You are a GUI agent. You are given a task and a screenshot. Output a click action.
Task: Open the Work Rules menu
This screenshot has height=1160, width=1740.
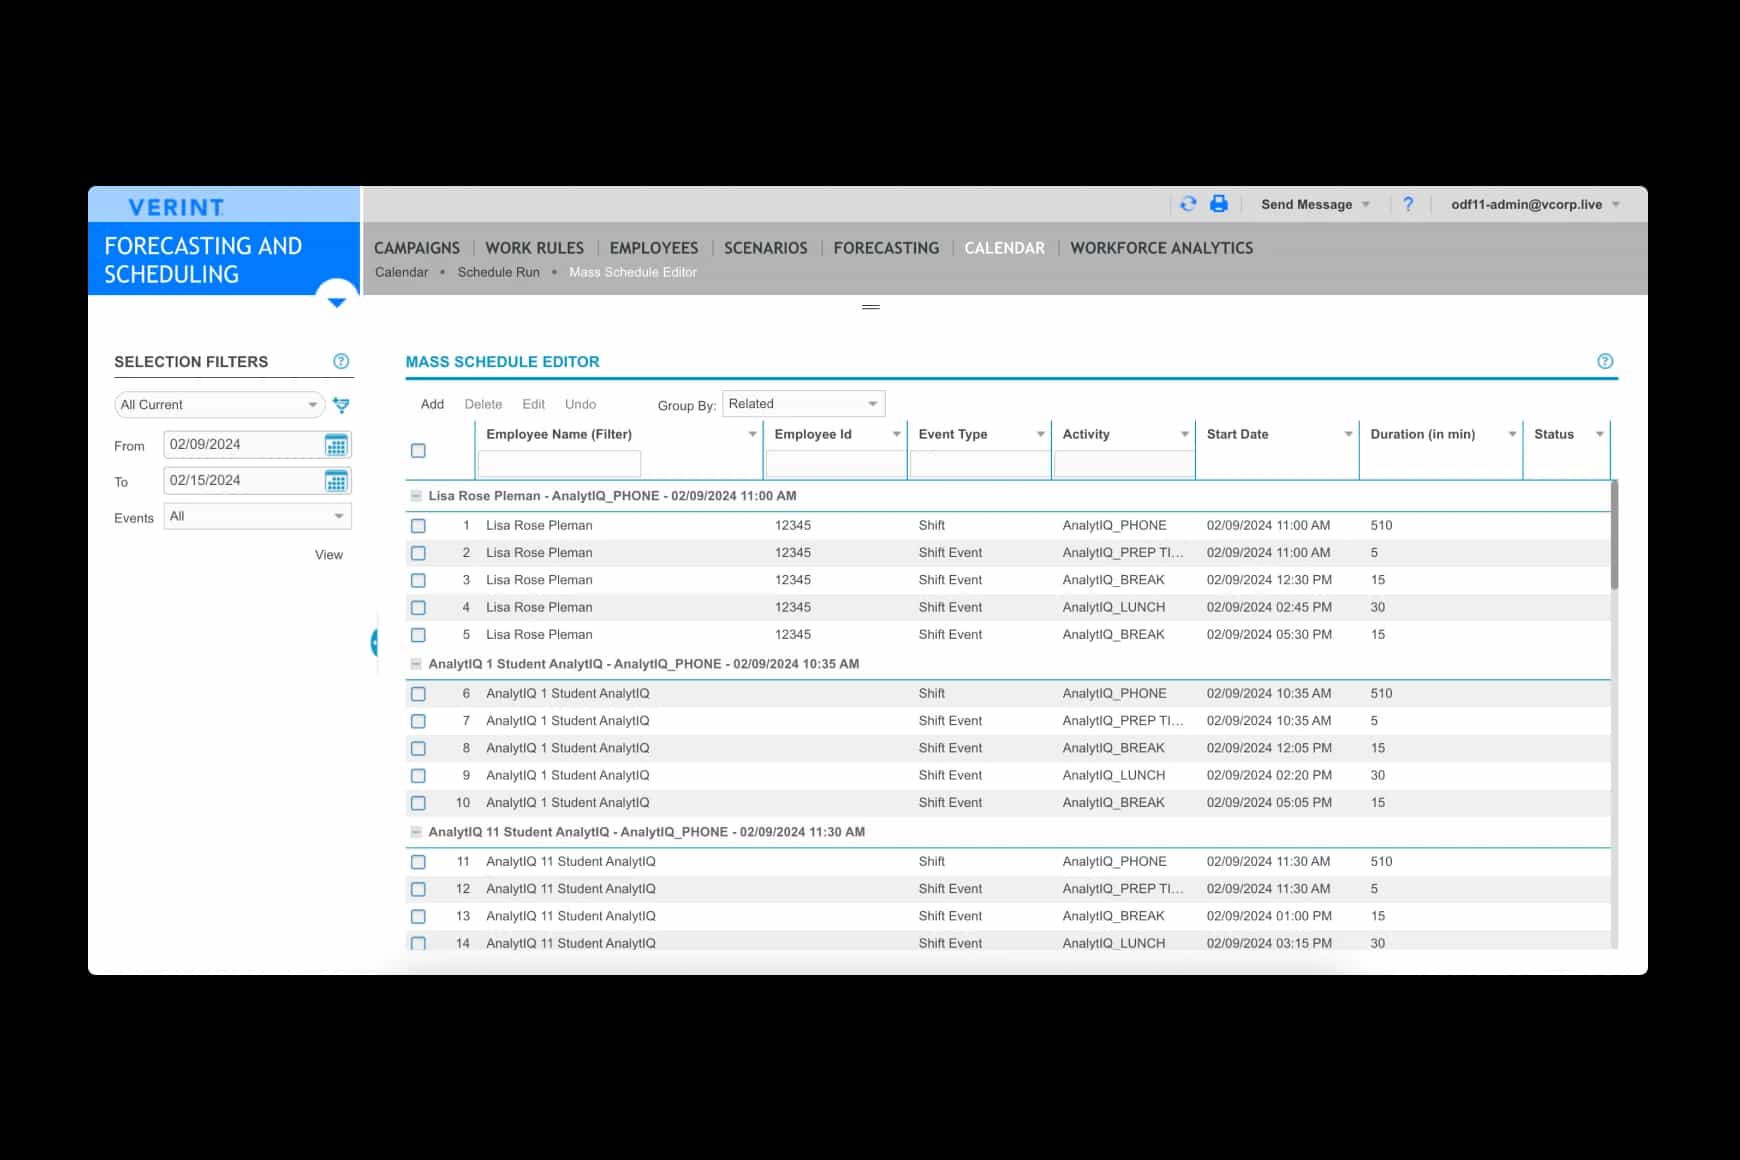(x=535, y=248)
